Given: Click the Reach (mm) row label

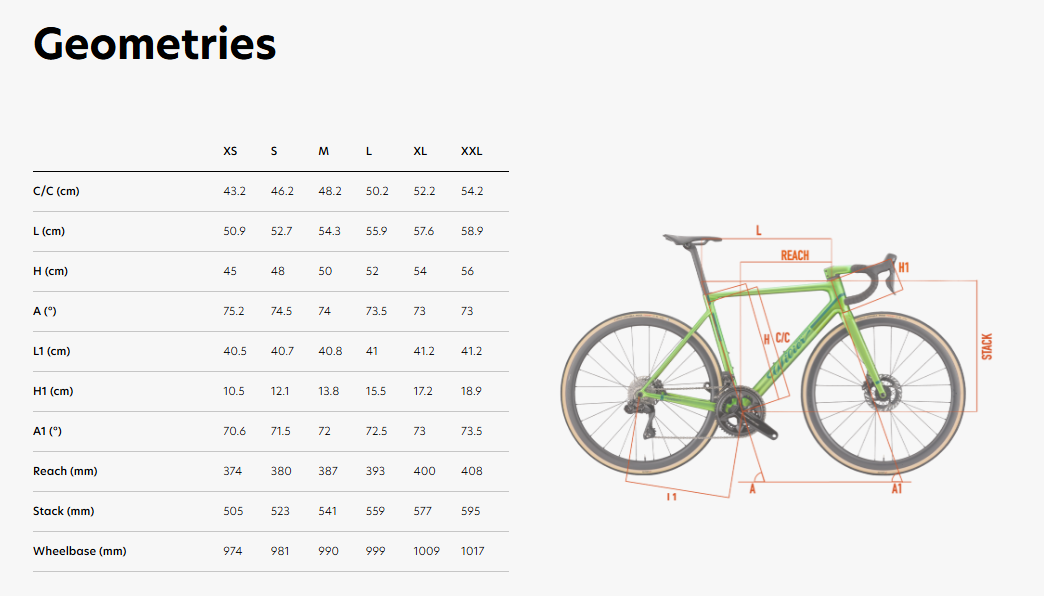Looking at the screenshot, I should click(65, 471).
